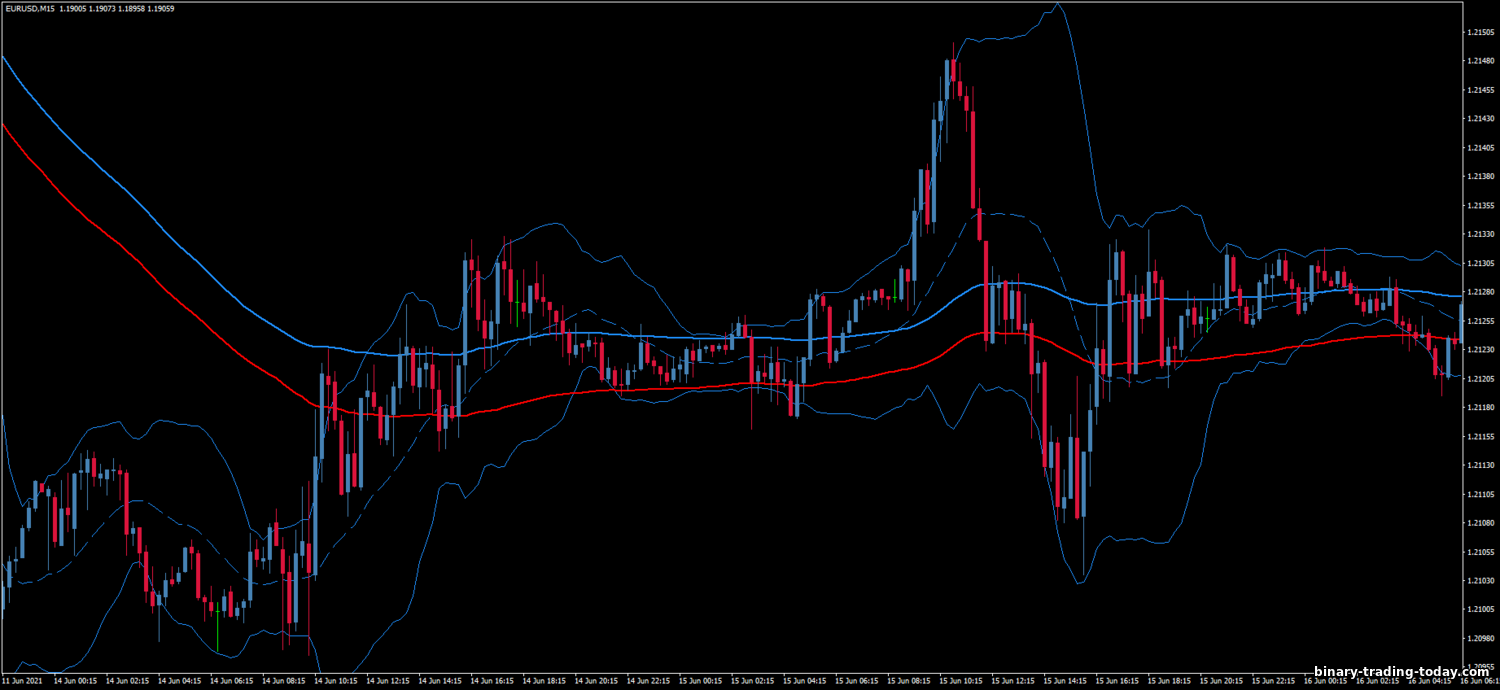Click the 1.21355 price axis label

pos(1480,206)
